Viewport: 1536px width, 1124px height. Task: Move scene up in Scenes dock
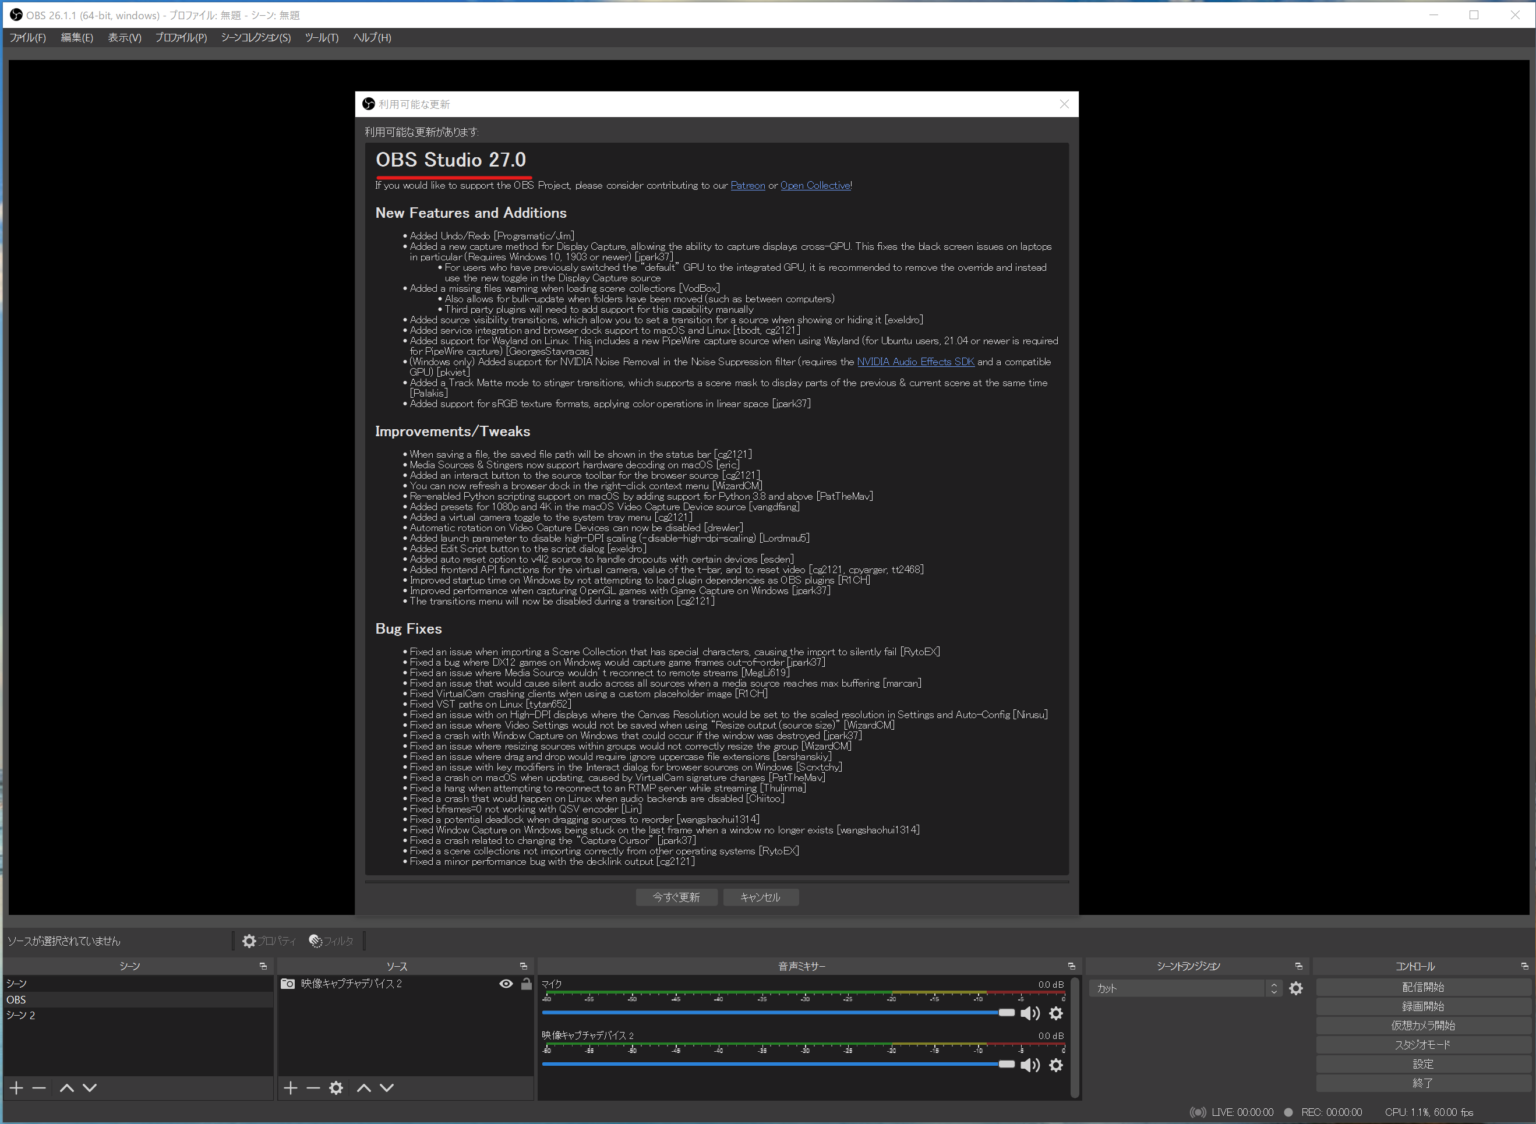[x=66, y=1088]
